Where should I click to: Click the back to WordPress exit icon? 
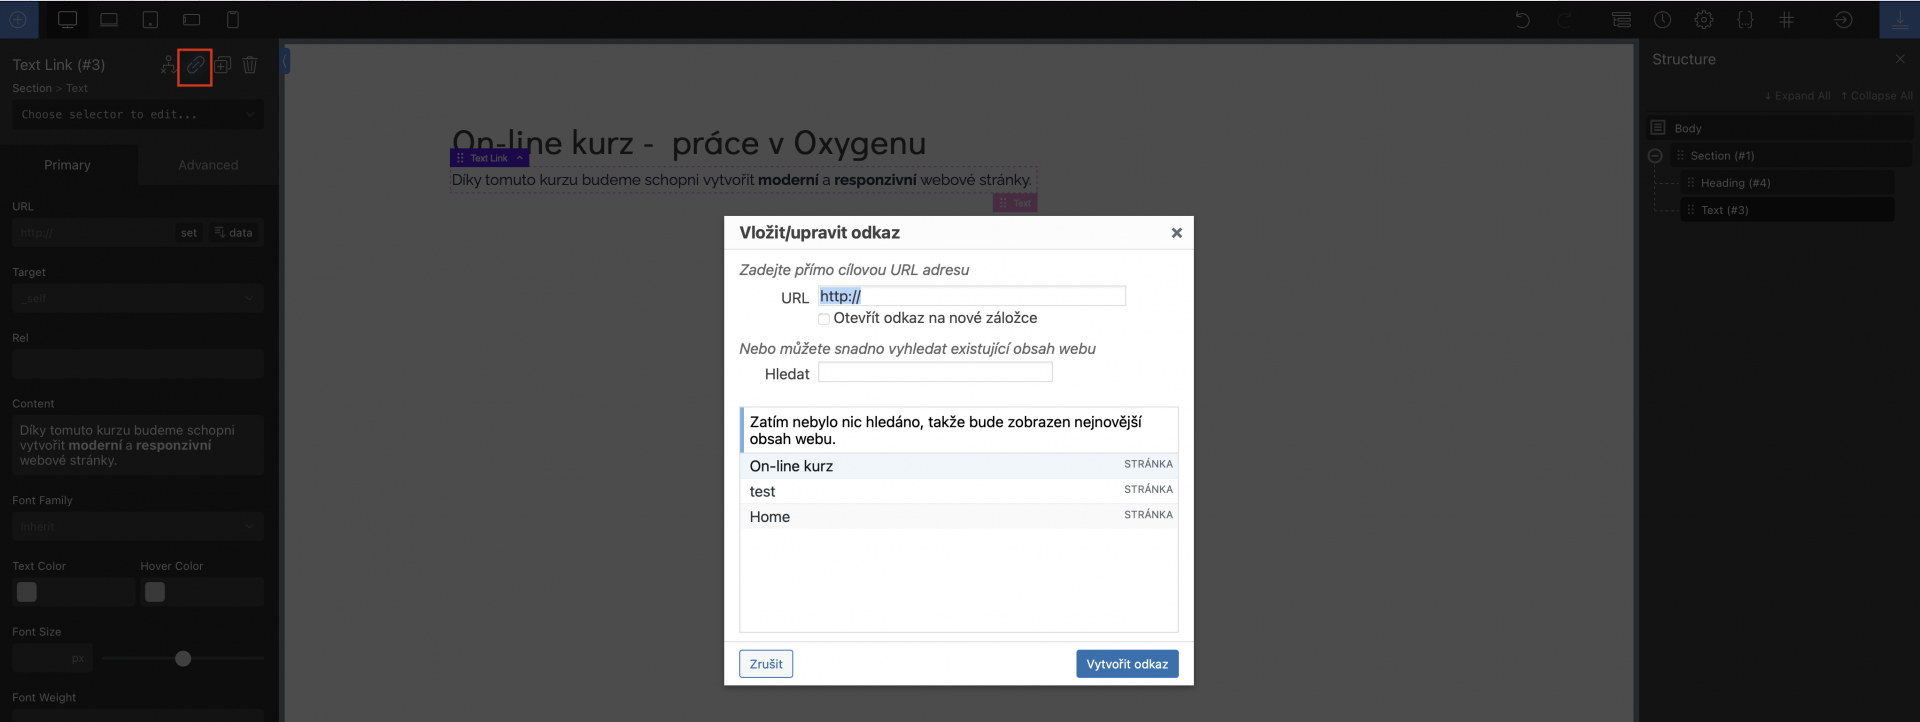(1843, 20)
